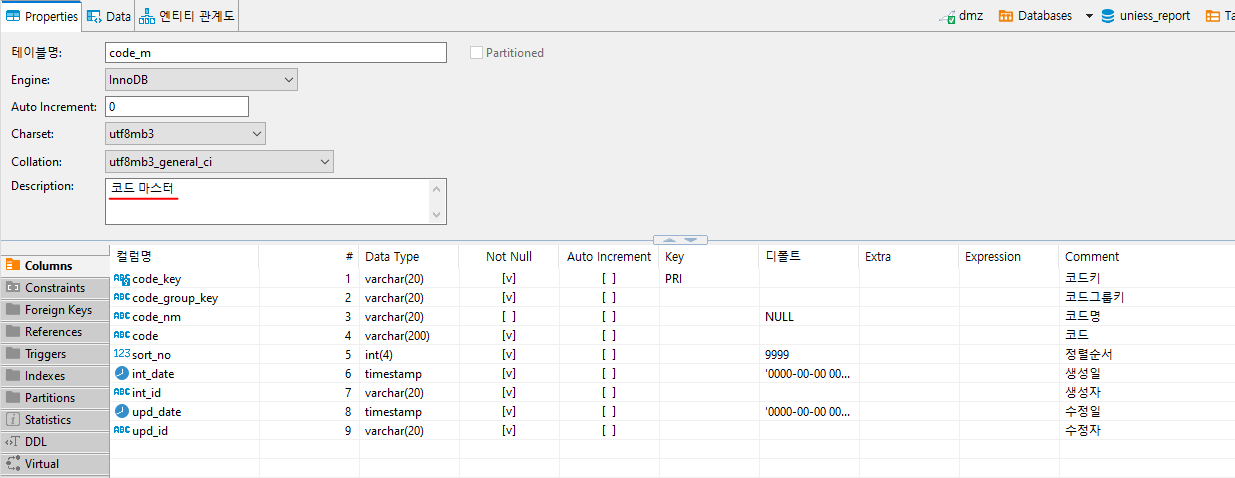Click the code_nm string type icon
The height and width of the screenshot is (478, 1235).
[x=122, y=317]
